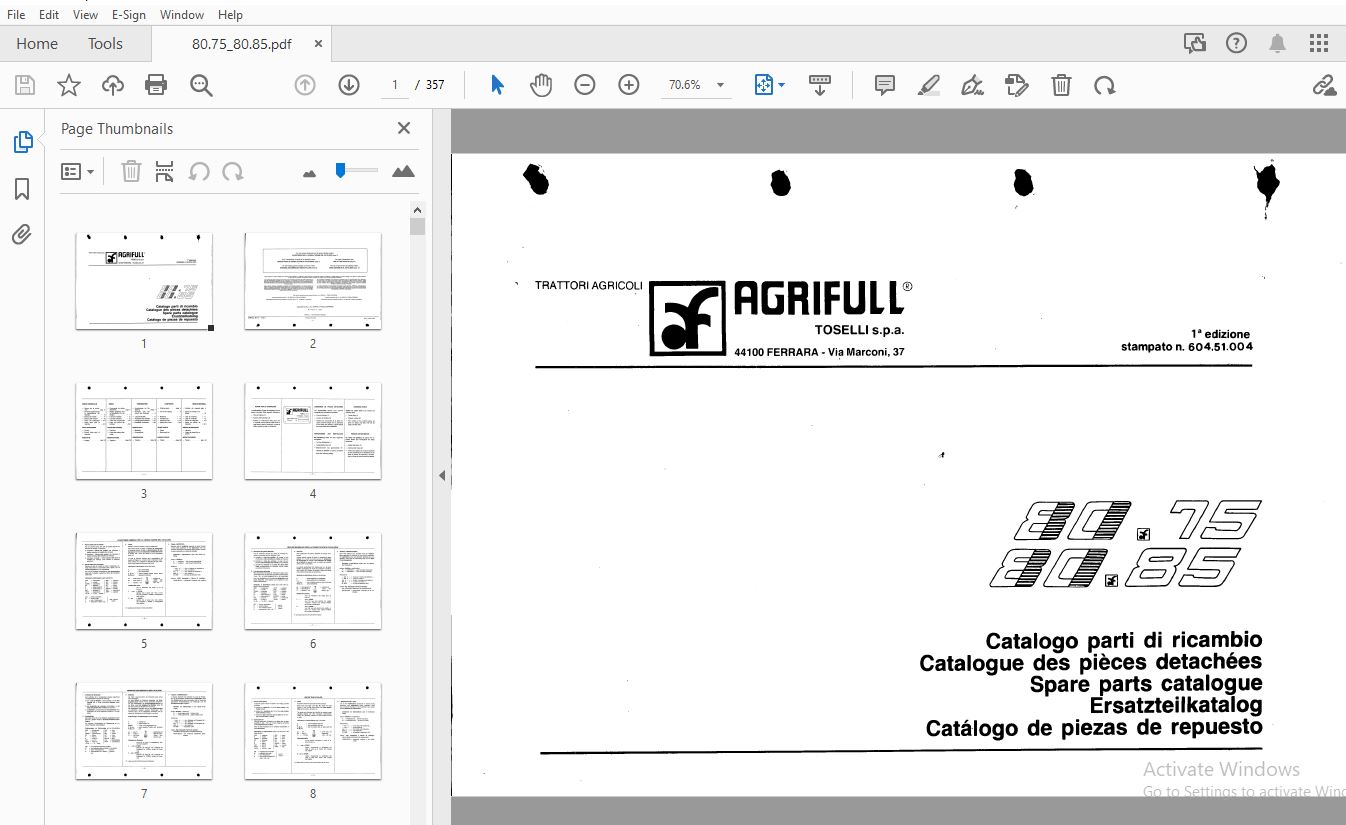Image resolution: width=1346 pixels, height=825 pixels.
Task: Zoom out with the minus button
Action: point(585,85)
